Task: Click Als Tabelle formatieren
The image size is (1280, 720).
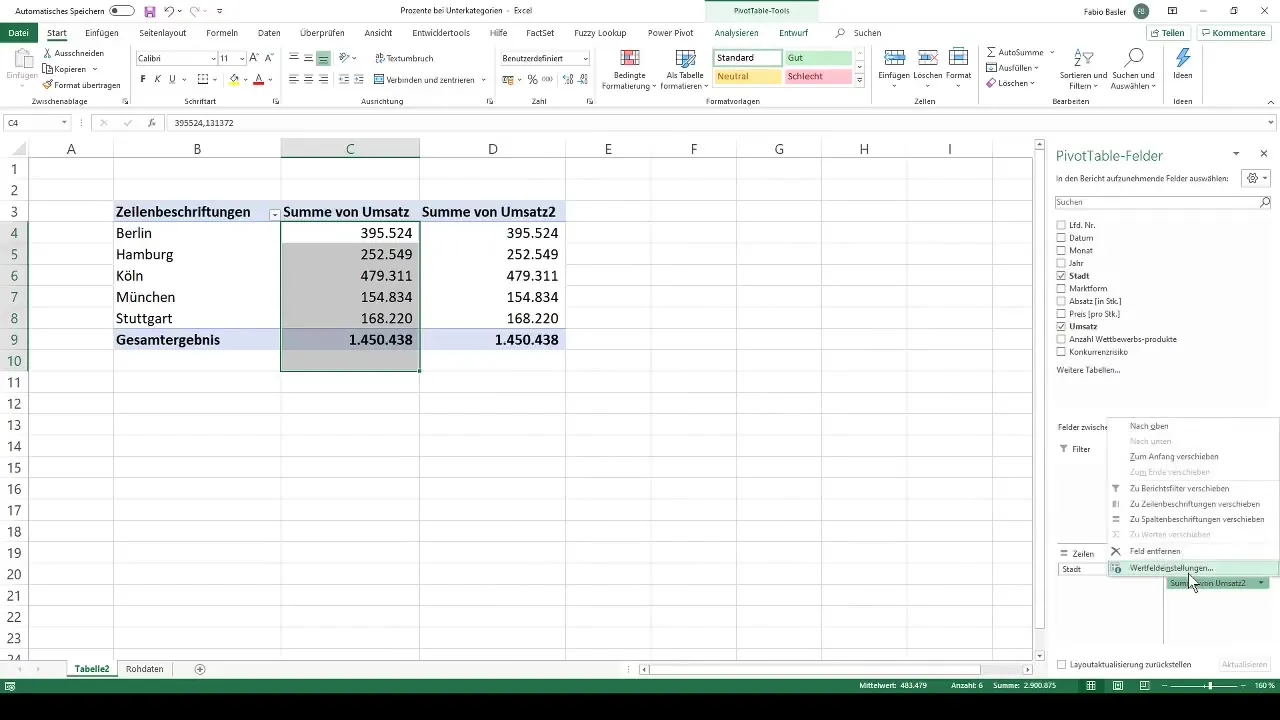Action: (x=685, y=69)
